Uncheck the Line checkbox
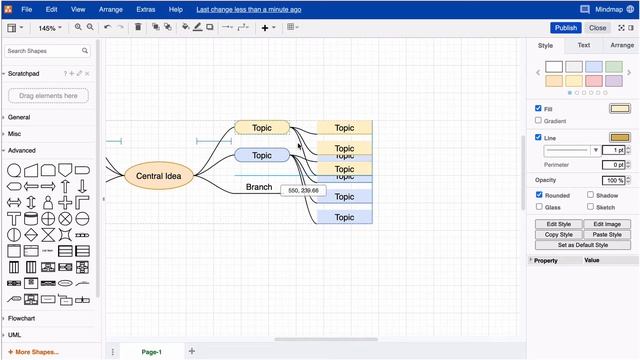Screen dimensions: 640x360 click(538, 137)
